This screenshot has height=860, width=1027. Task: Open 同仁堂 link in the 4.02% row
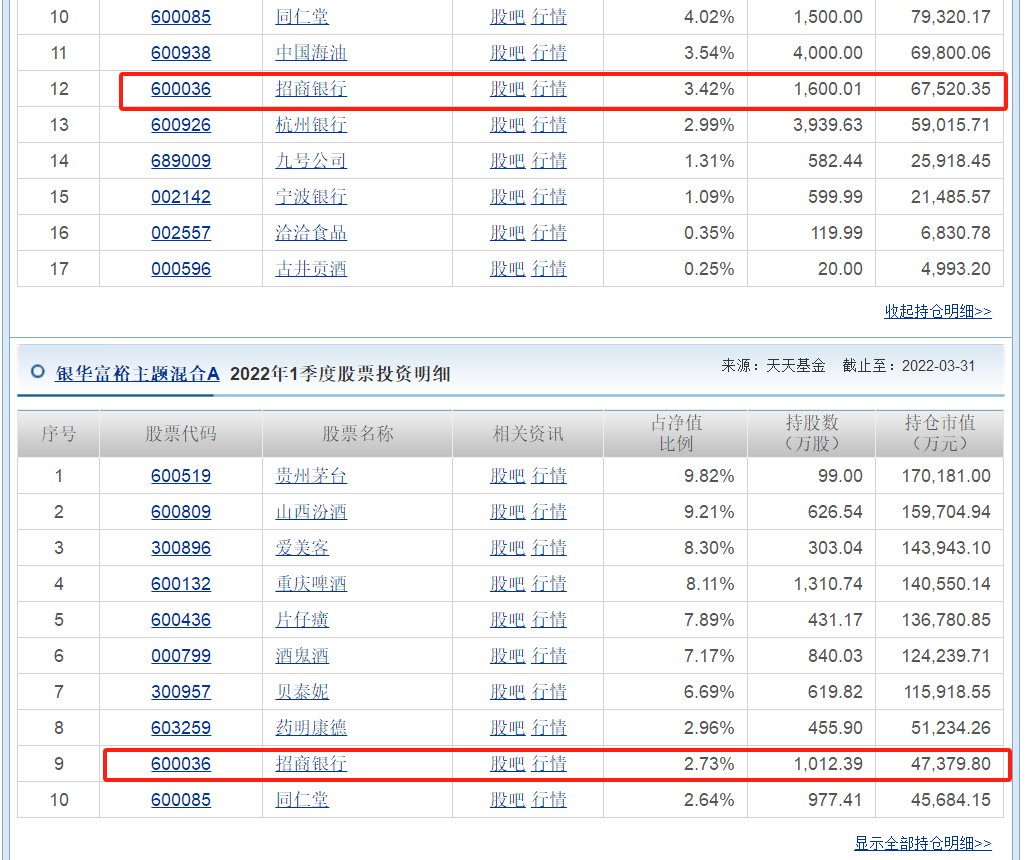click(x=302, y=16)
